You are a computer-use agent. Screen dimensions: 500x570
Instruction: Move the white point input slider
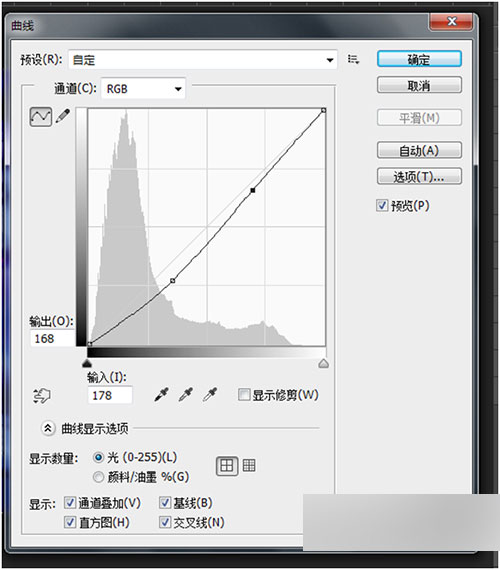[x=323, y=363]
